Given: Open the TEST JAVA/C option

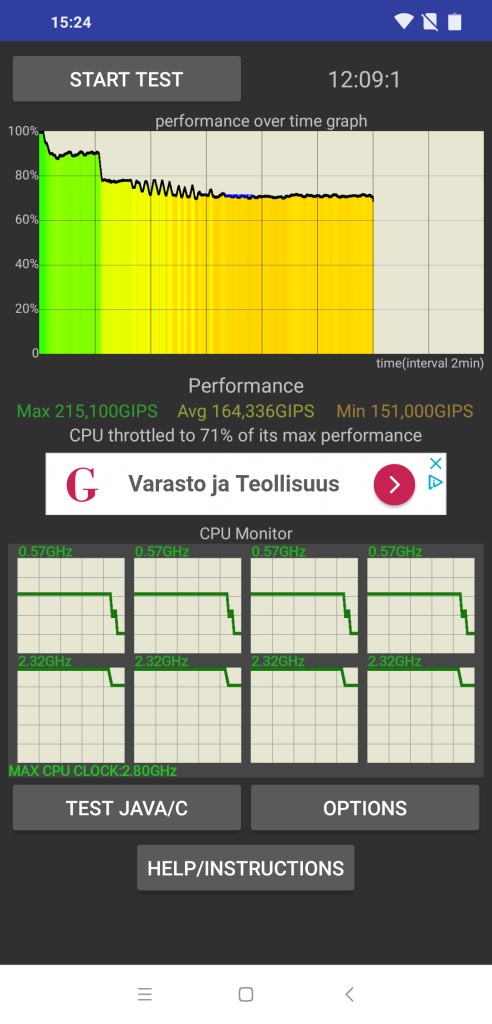Looking at the screenshot, I should (127, 808).
